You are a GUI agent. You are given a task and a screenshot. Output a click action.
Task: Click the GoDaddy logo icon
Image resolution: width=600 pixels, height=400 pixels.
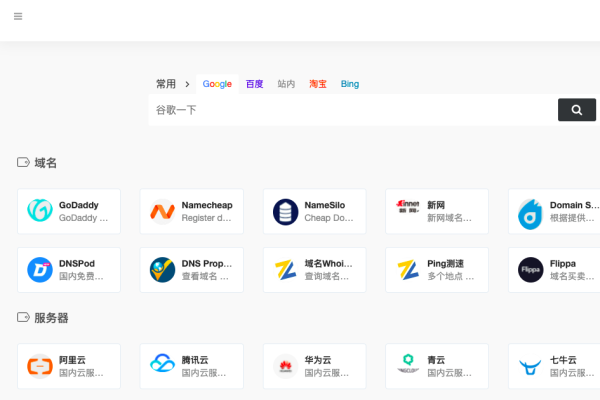[40, 210]
